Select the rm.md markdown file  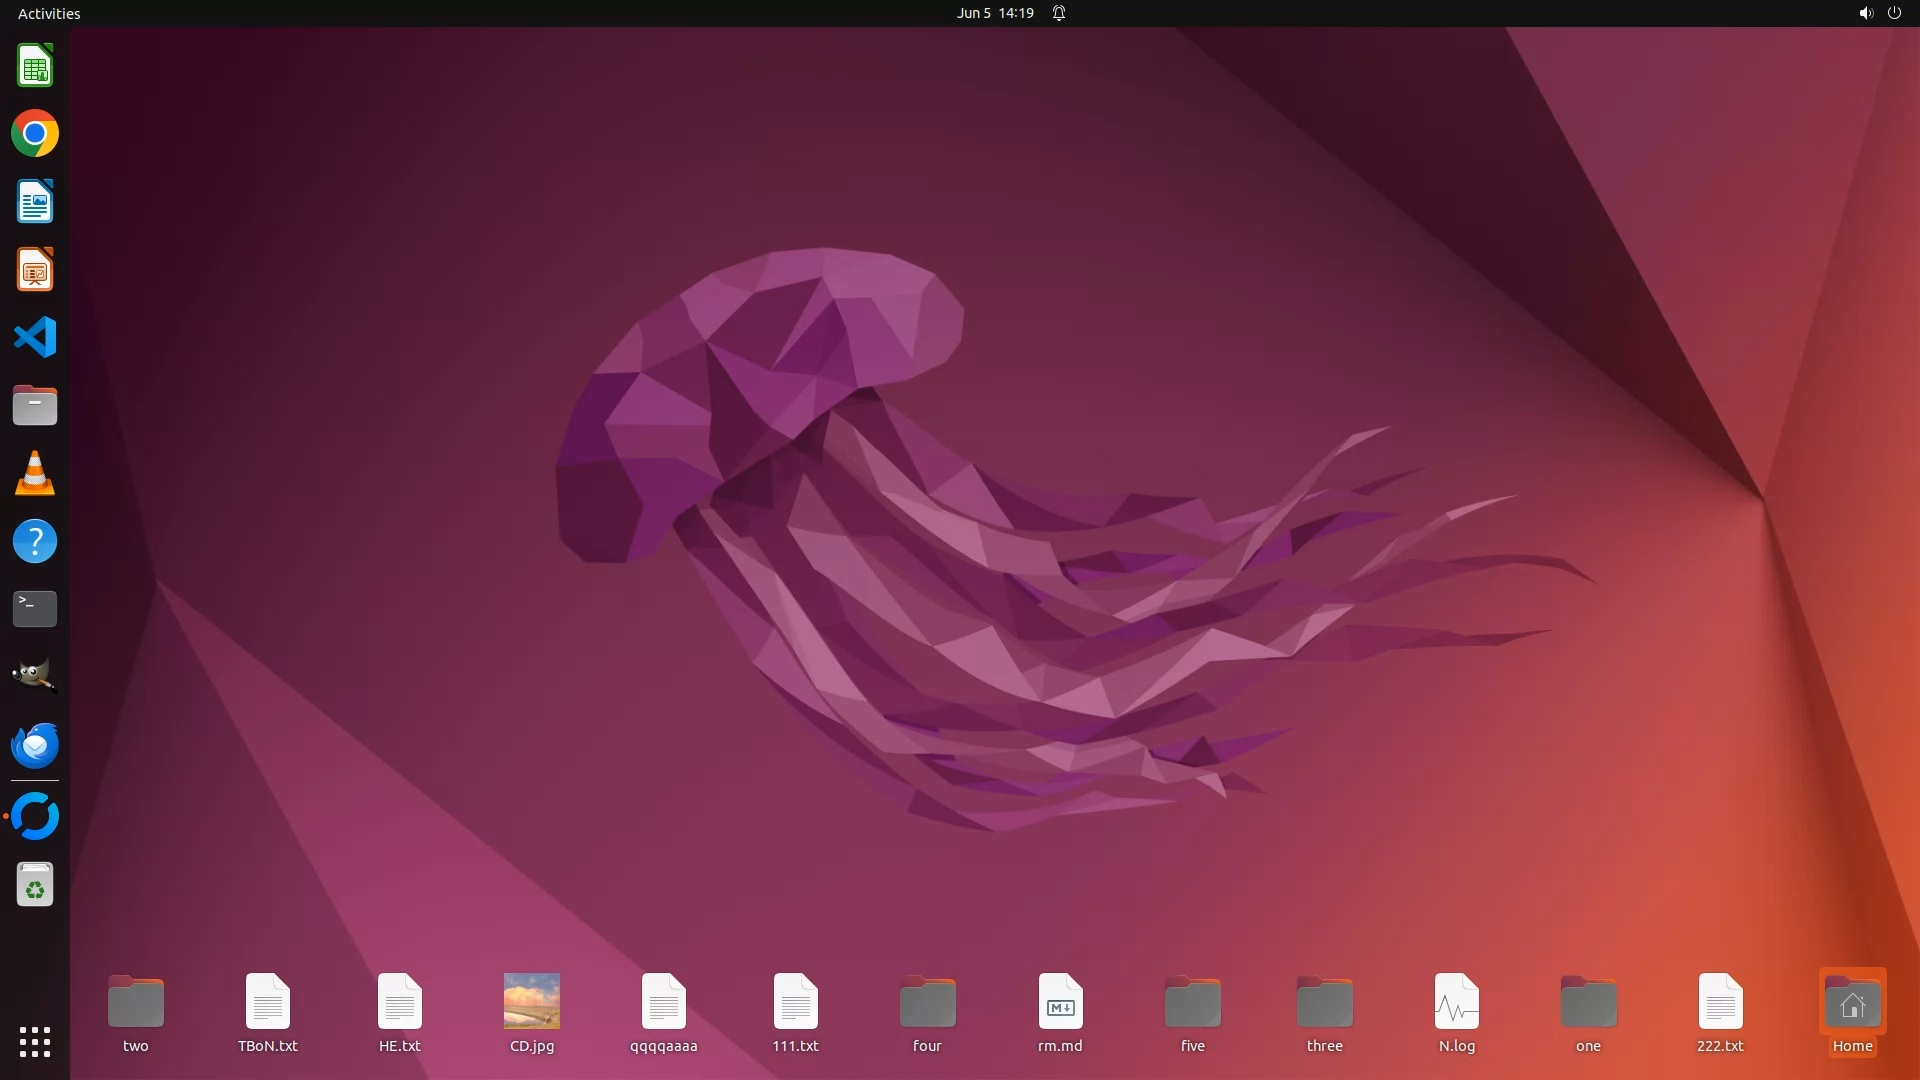tap(1060, 1001)
